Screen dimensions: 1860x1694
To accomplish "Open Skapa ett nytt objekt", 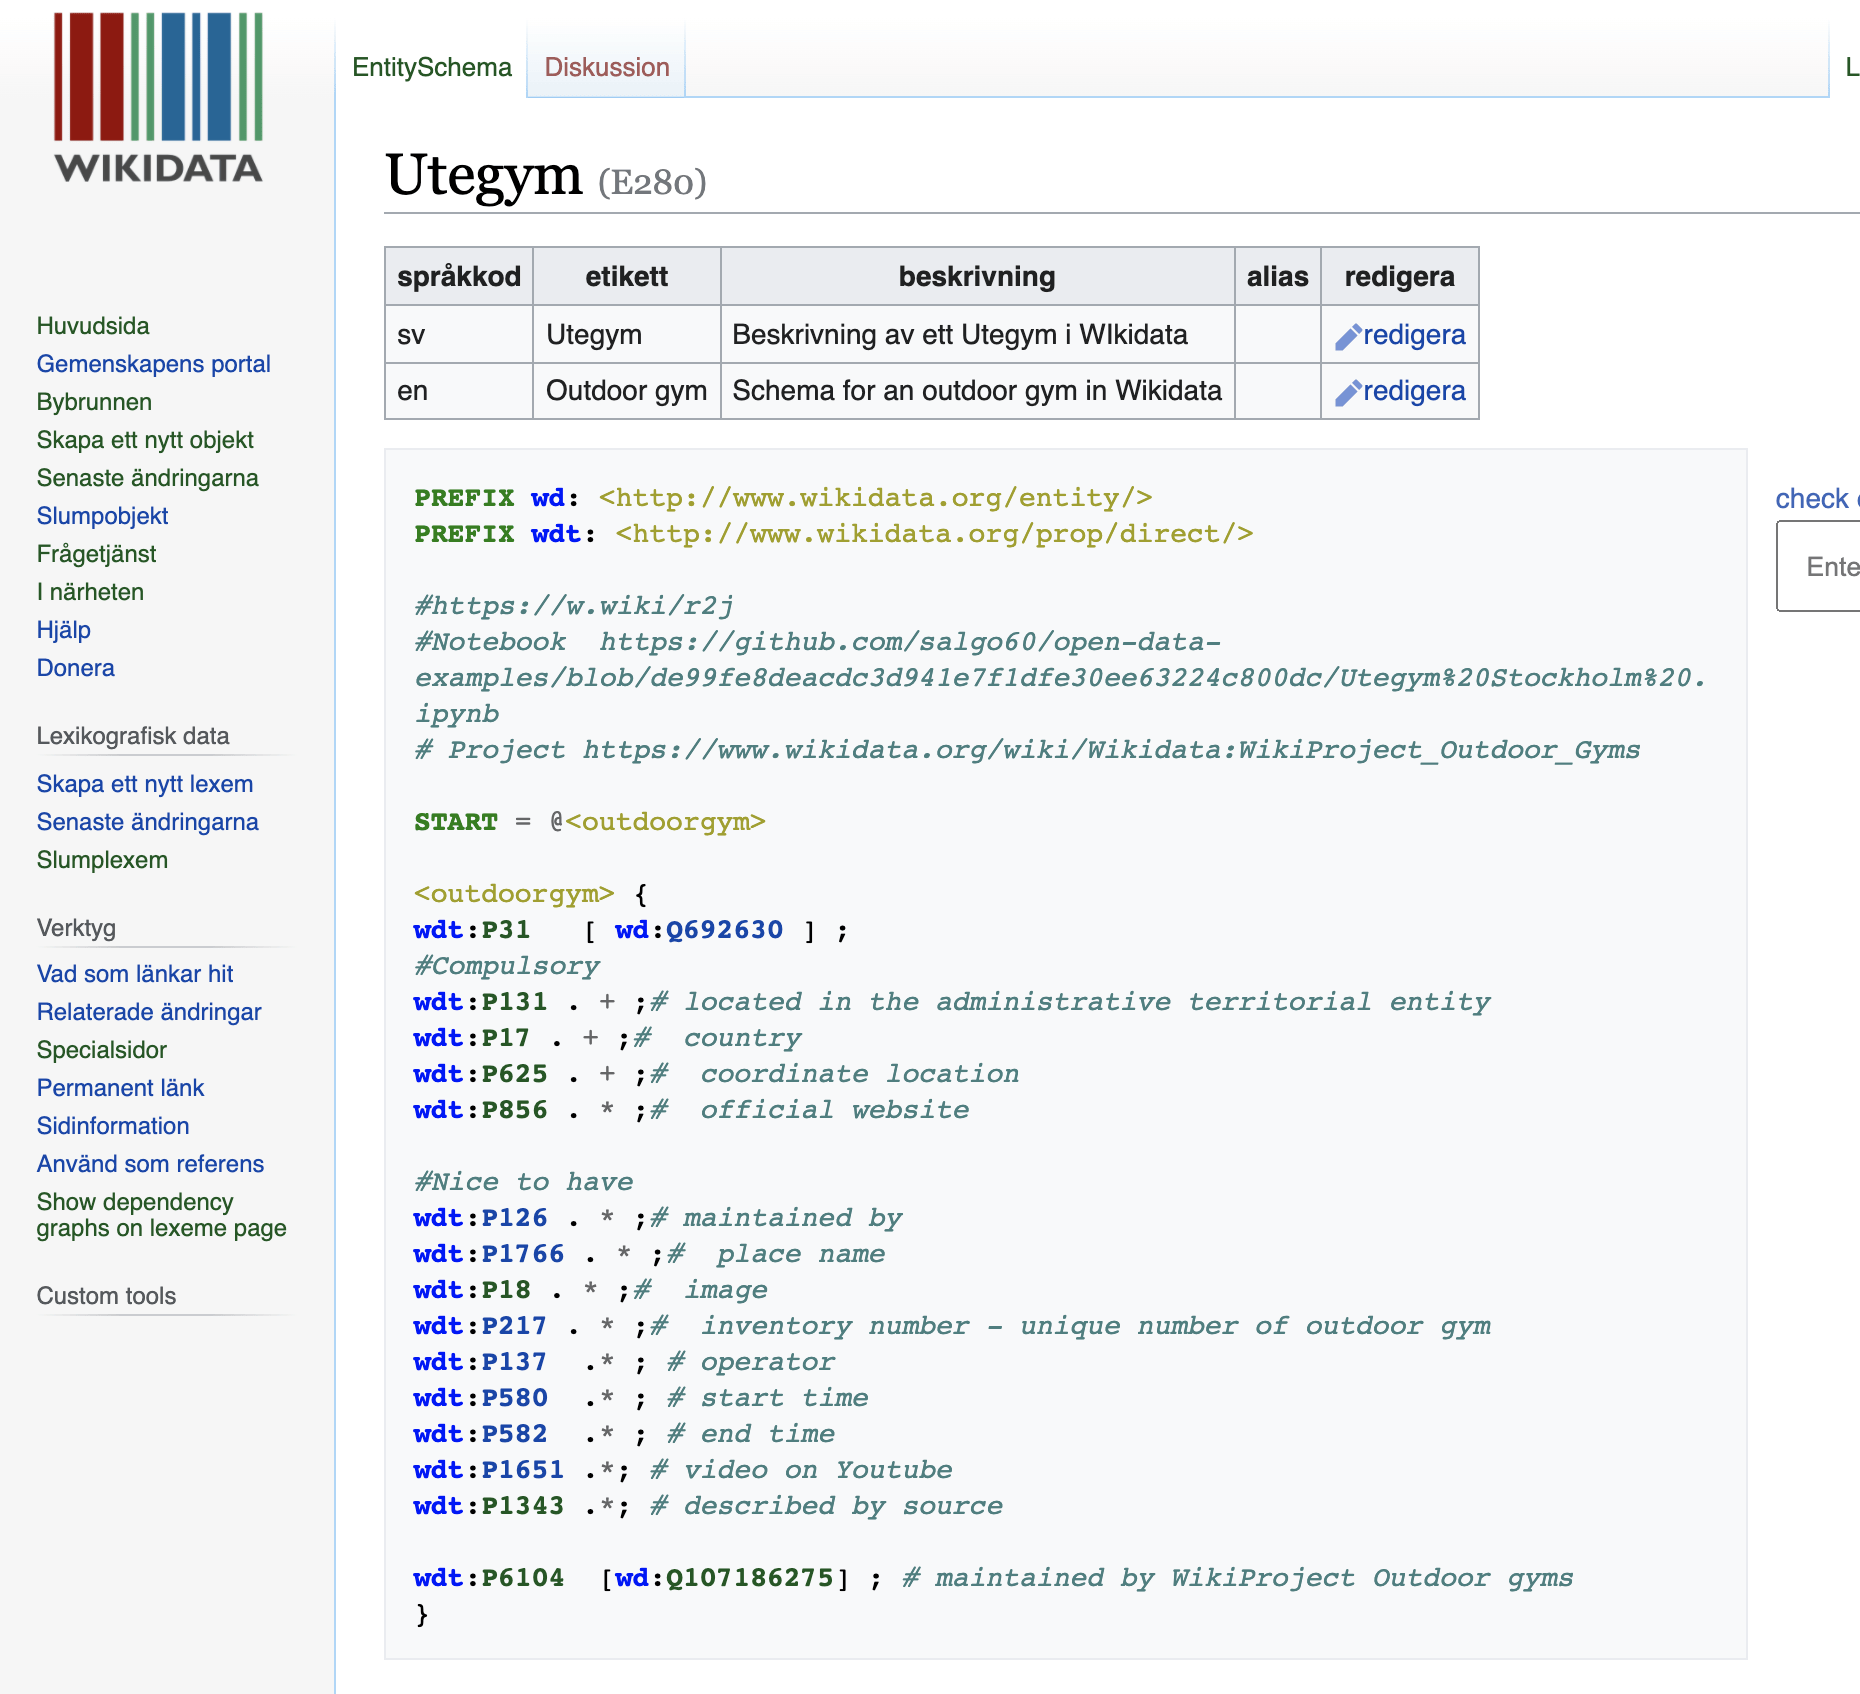I will [x=145, y=440].
